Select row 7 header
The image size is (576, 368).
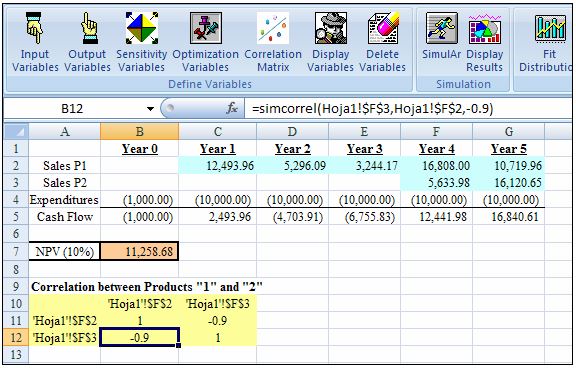tap(16, 252)
